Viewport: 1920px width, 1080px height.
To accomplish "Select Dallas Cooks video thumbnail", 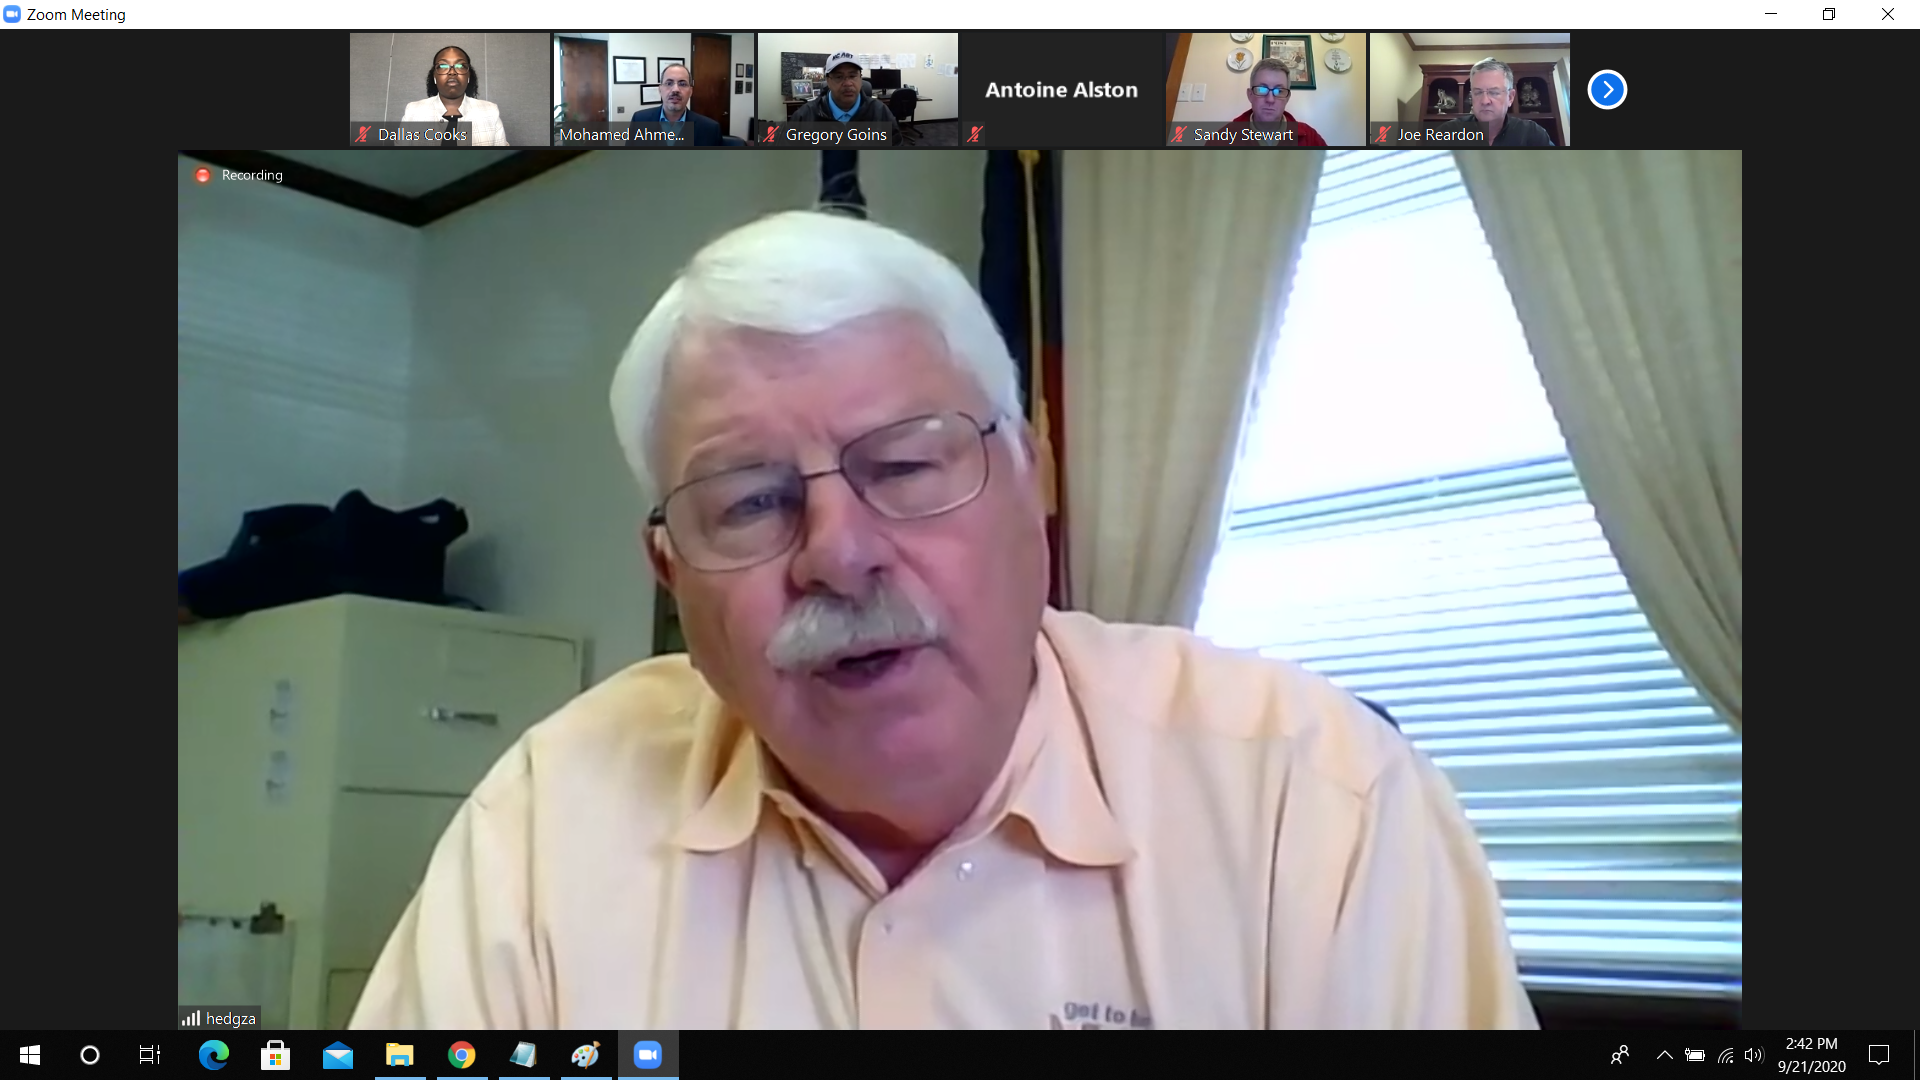I will (449, 89).
